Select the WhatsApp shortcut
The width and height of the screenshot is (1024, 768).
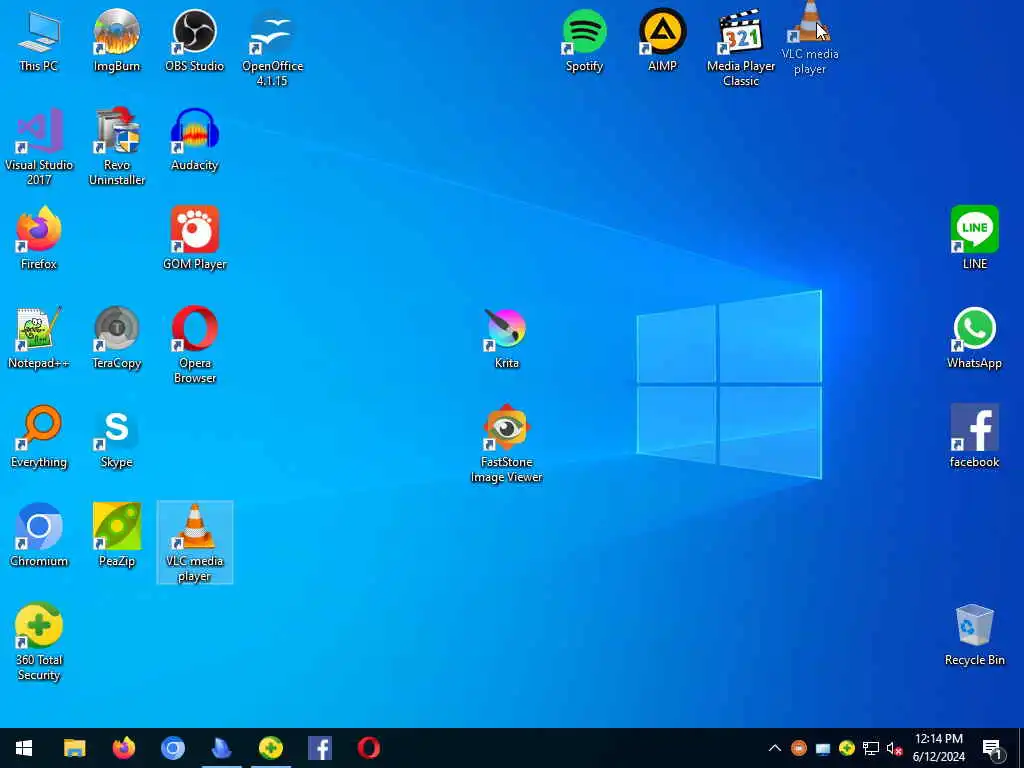(974, 338)
